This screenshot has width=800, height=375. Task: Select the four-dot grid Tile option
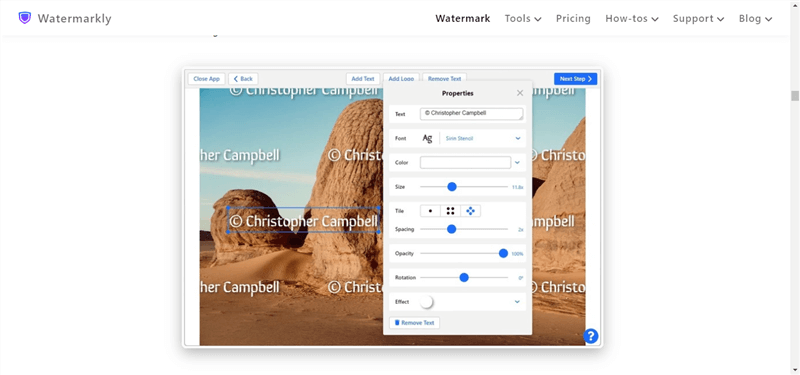450,211
